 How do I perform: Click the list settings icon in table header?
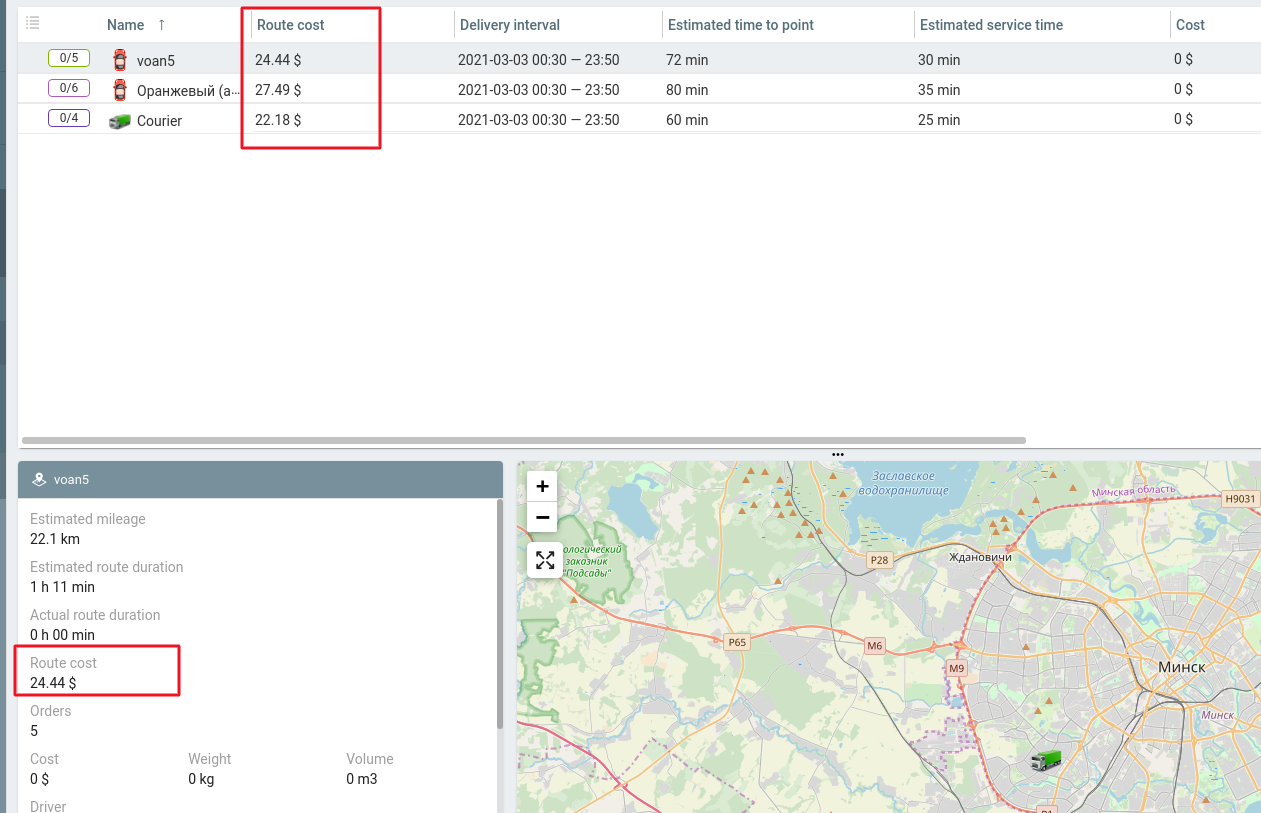(32, 23)
